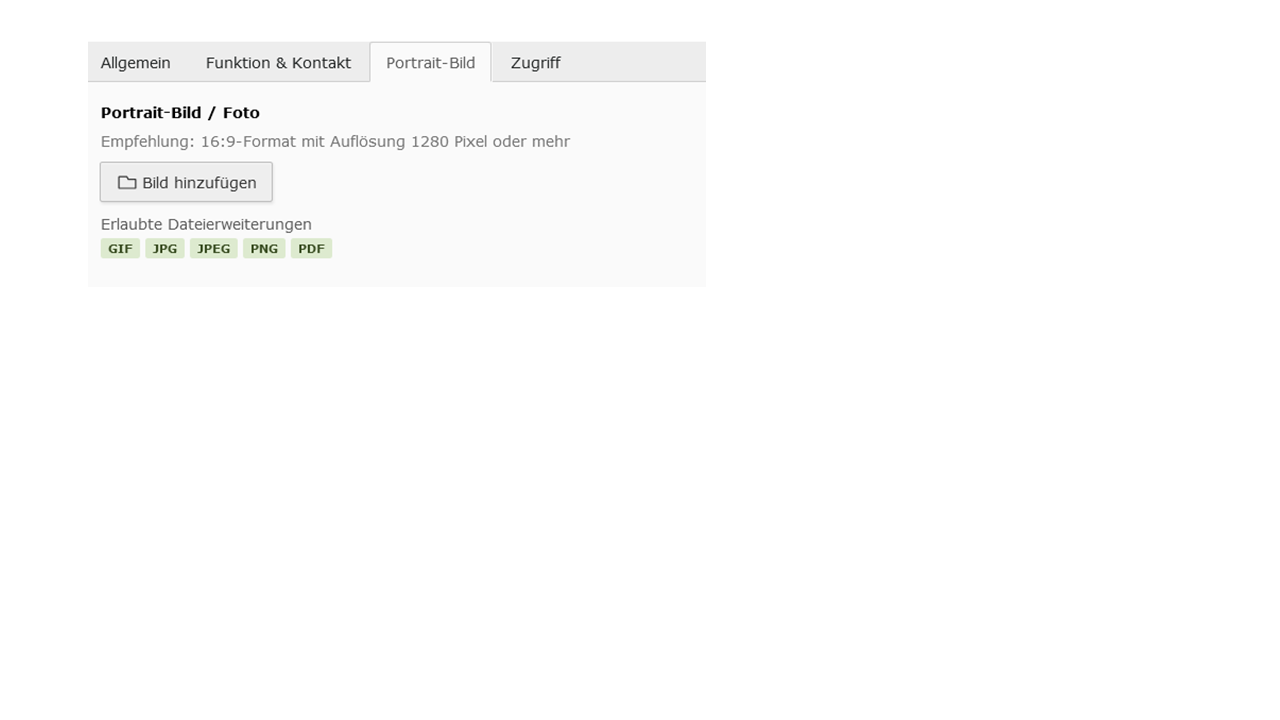Click the Empfehlung recommendation text
Image resolution: width=1280 pixels, height=720 pixels.
(335, 142)
